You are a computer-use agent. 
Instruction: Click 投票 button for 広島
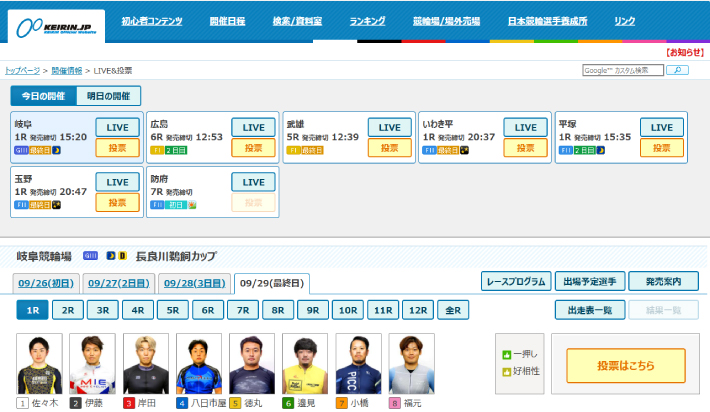click(254, 148)
